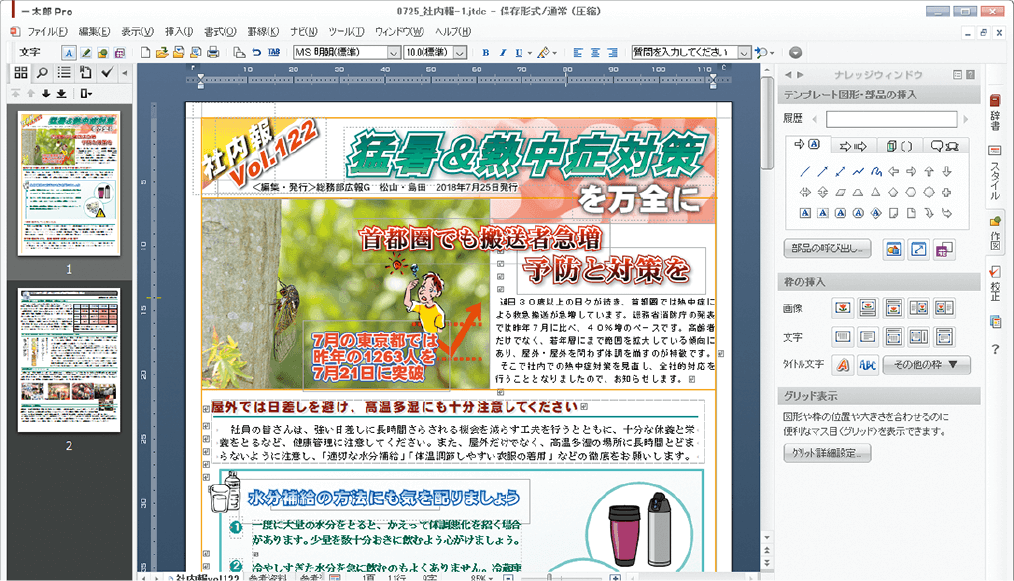Select speech bubble shape category tab

click(944, 146)
